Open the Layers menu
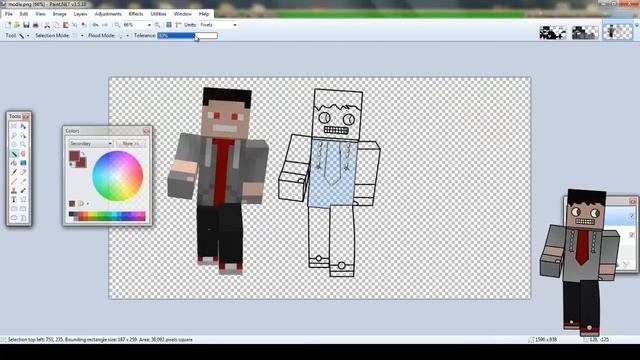 coord(80,14)
